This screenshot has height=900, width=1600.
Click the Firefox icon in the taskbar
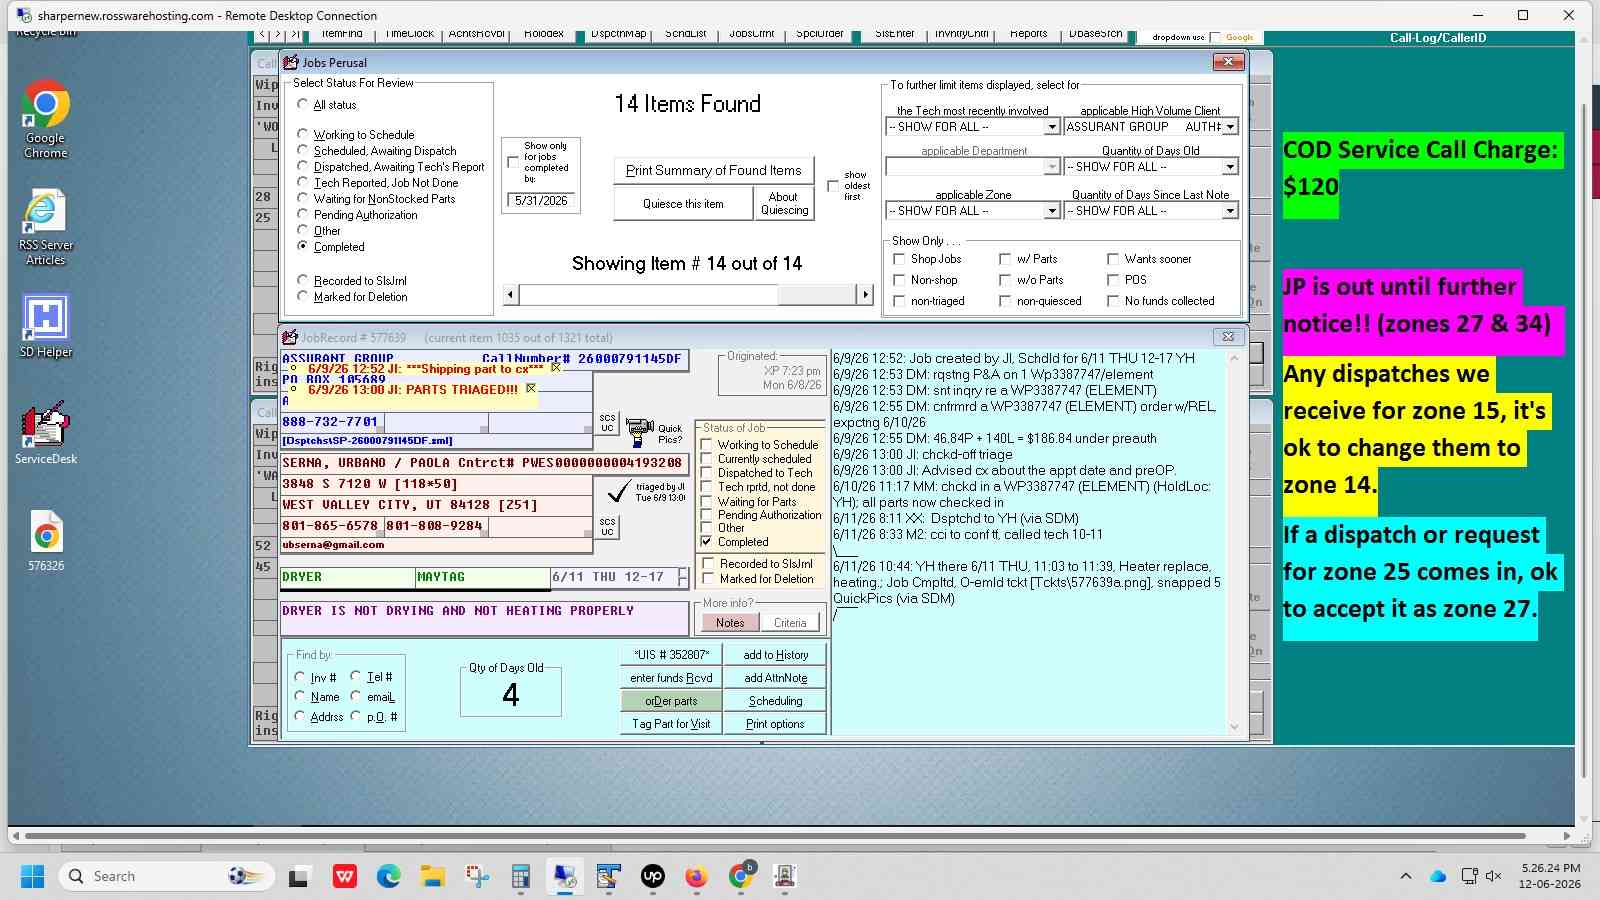coord(696,877)
